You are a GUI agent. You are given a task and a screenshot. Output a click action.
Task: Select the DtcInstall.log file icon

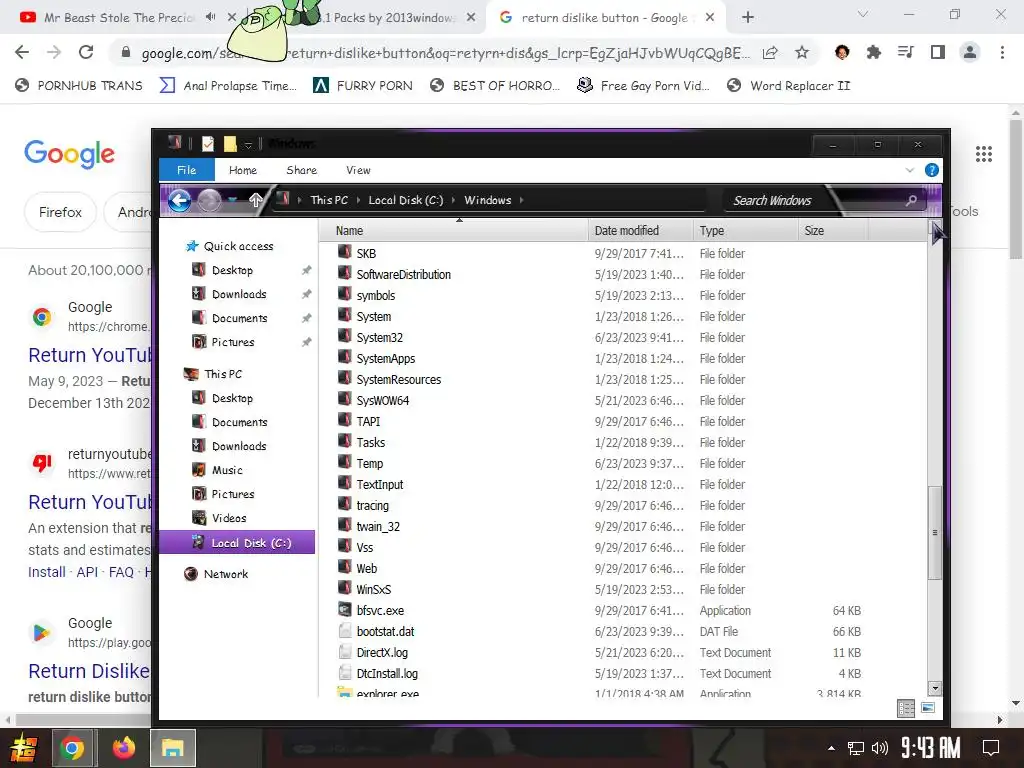tap(345, 673)
